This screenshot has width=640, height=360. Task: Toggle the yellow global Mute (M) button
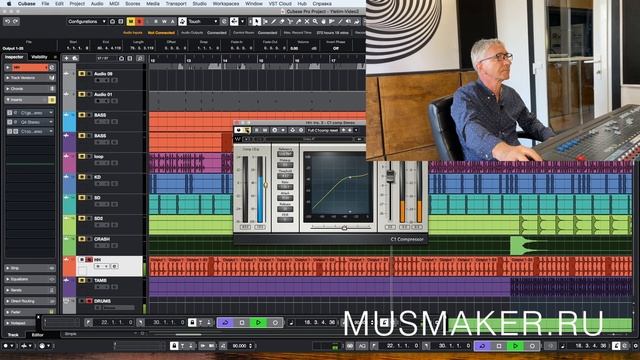(131, 22)
